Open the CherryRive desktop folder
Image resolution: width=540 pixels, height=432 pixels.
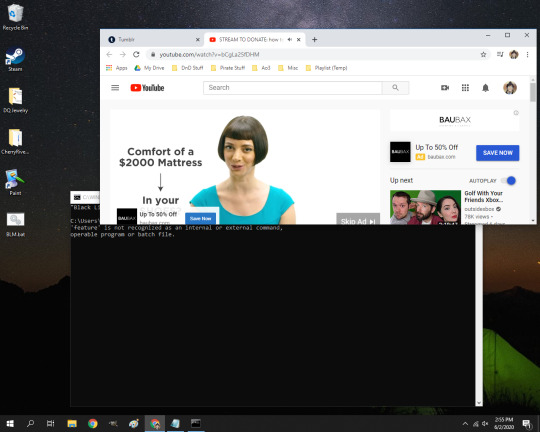click(15, 142)
